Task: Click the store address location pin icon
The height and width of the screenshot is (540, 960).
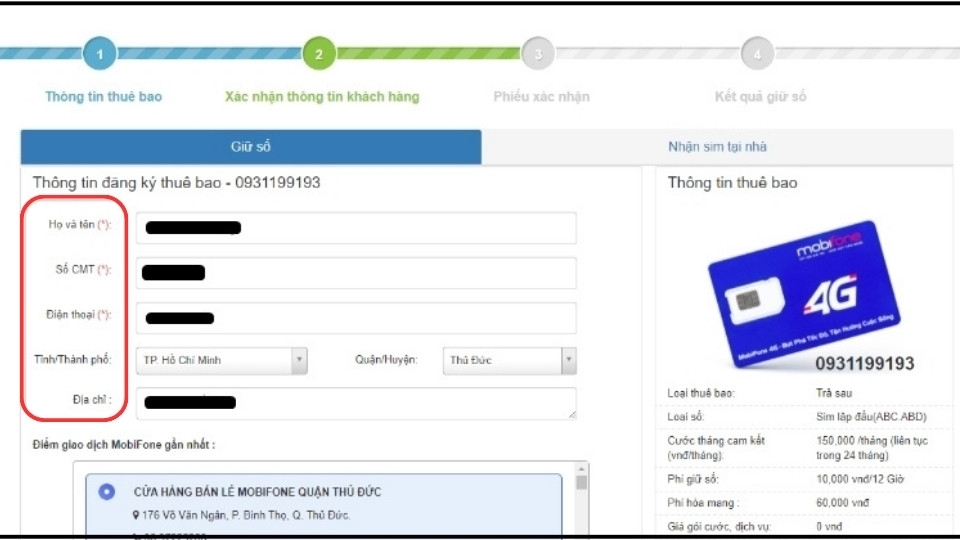Action: pos(136,516)
